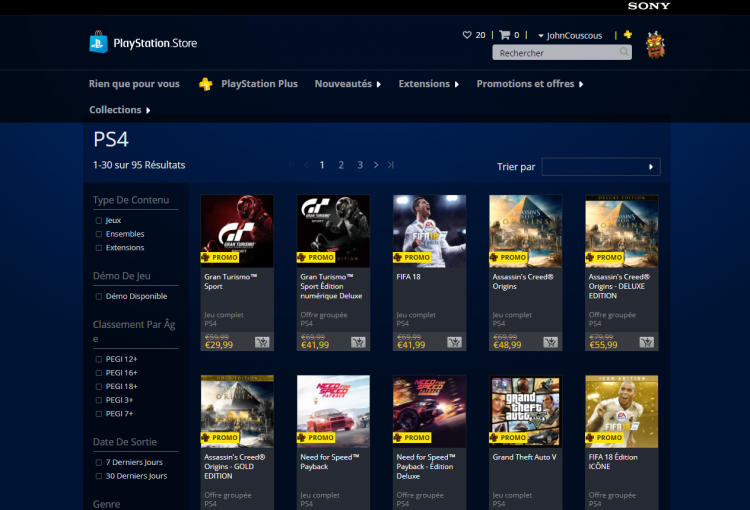Add Gran Turismo Sport €29,99 to cart

262,342
